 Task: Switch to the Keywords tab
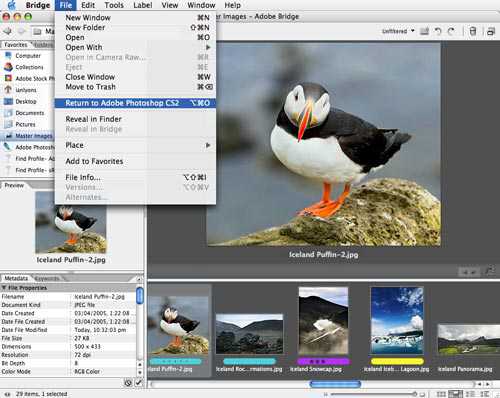tap(47, 278)
